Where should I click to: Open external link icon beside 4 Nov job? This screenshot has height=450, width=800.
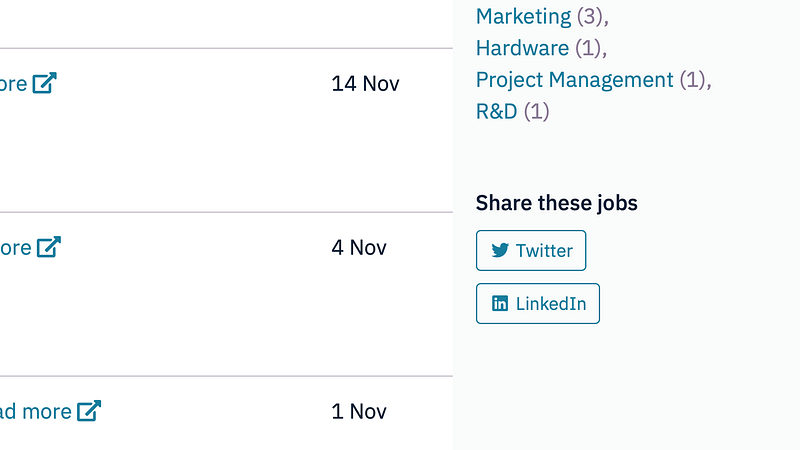click(49, 247)
